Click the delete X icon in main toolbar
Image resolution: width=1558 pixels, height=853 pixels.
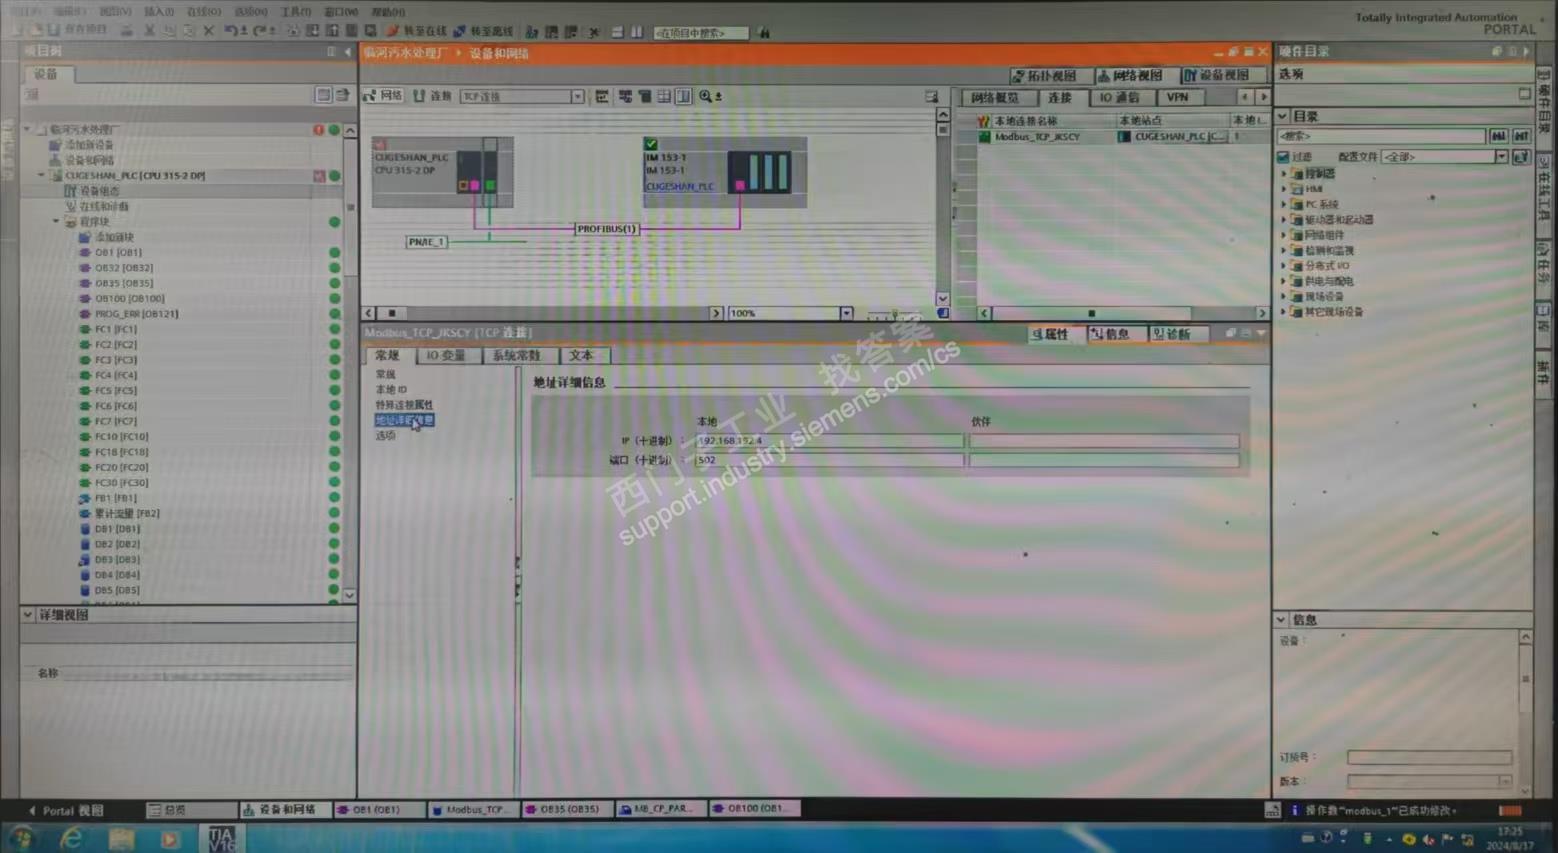pos(209,31)
